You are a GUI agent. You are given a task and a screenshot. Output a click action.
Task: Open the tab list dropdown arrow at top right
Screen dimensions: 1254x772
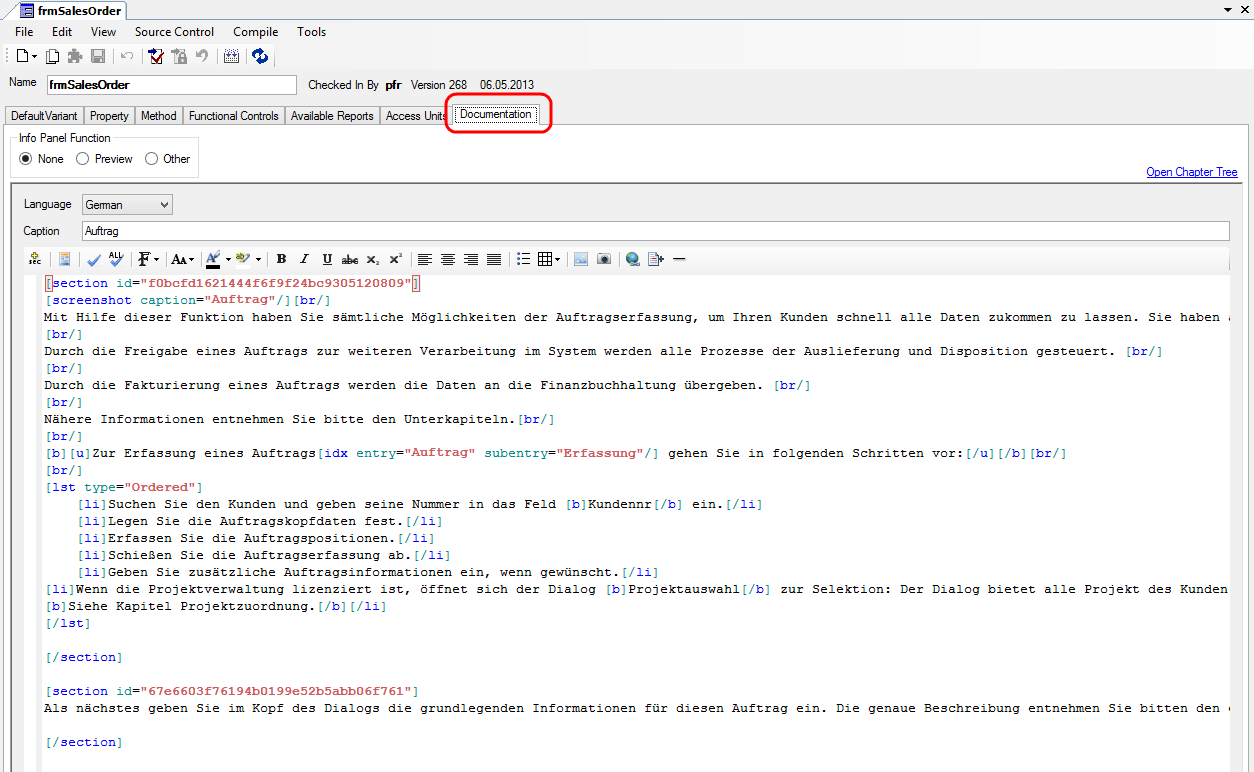tap(1227, 9)
